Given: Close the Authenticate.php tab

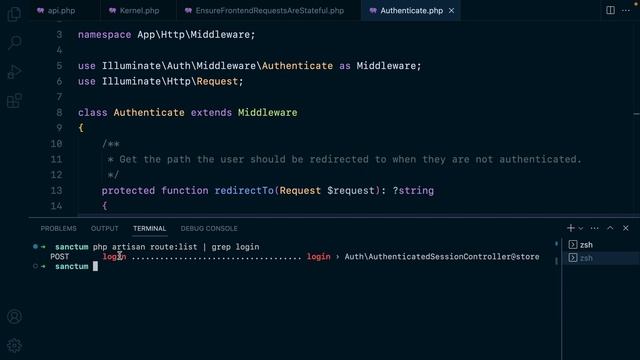Looking at the screenshot, I should coord(451,11).
